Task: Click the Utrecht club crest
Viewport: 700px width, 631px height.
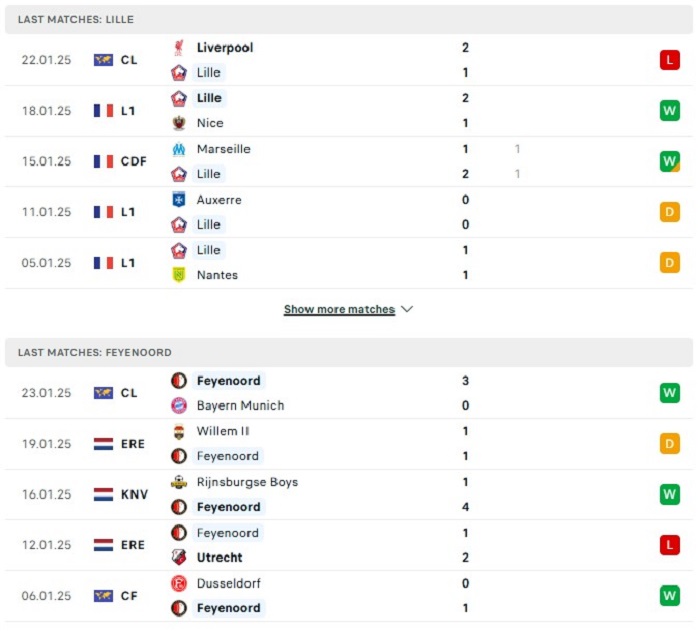Action: point(179,557)
